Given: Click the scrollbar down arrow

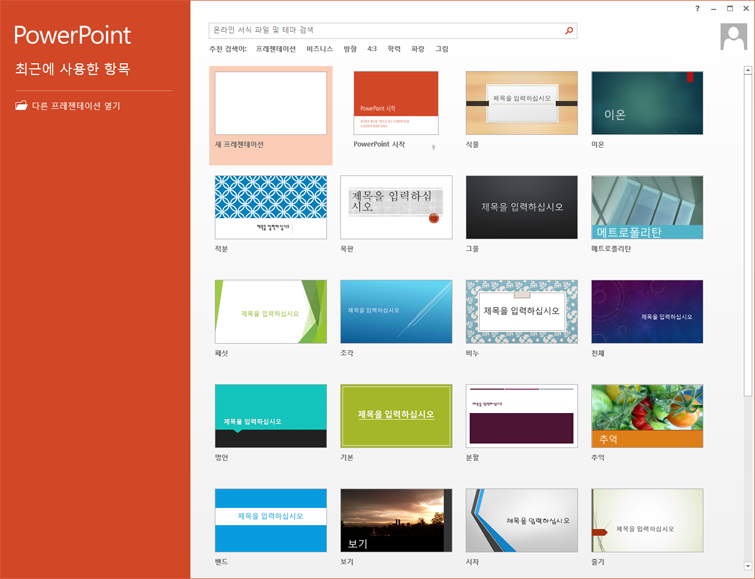Looking at the screenshot, I should click(748, 566).
